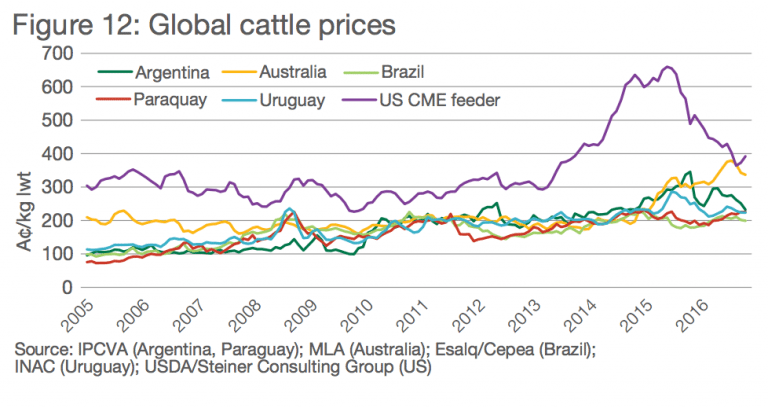The height and width of the screenshot is (408, 768).
Task: Click the light green Brazil legend line
Action: (361, 72)
